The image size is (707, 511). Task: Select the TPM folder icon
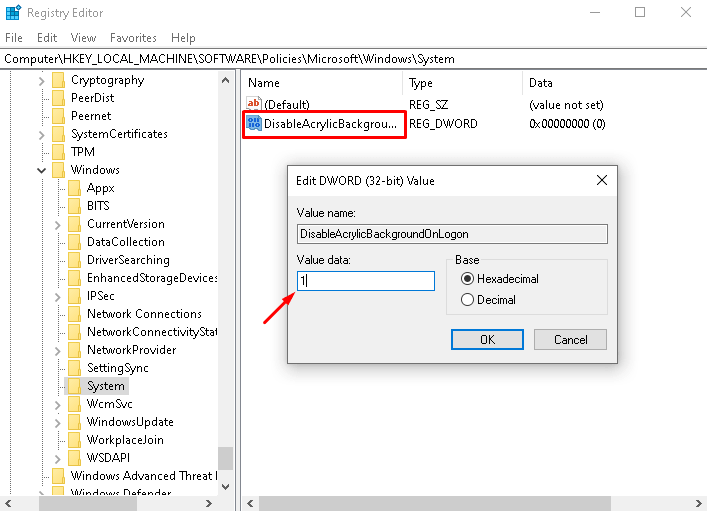point(58,152)
